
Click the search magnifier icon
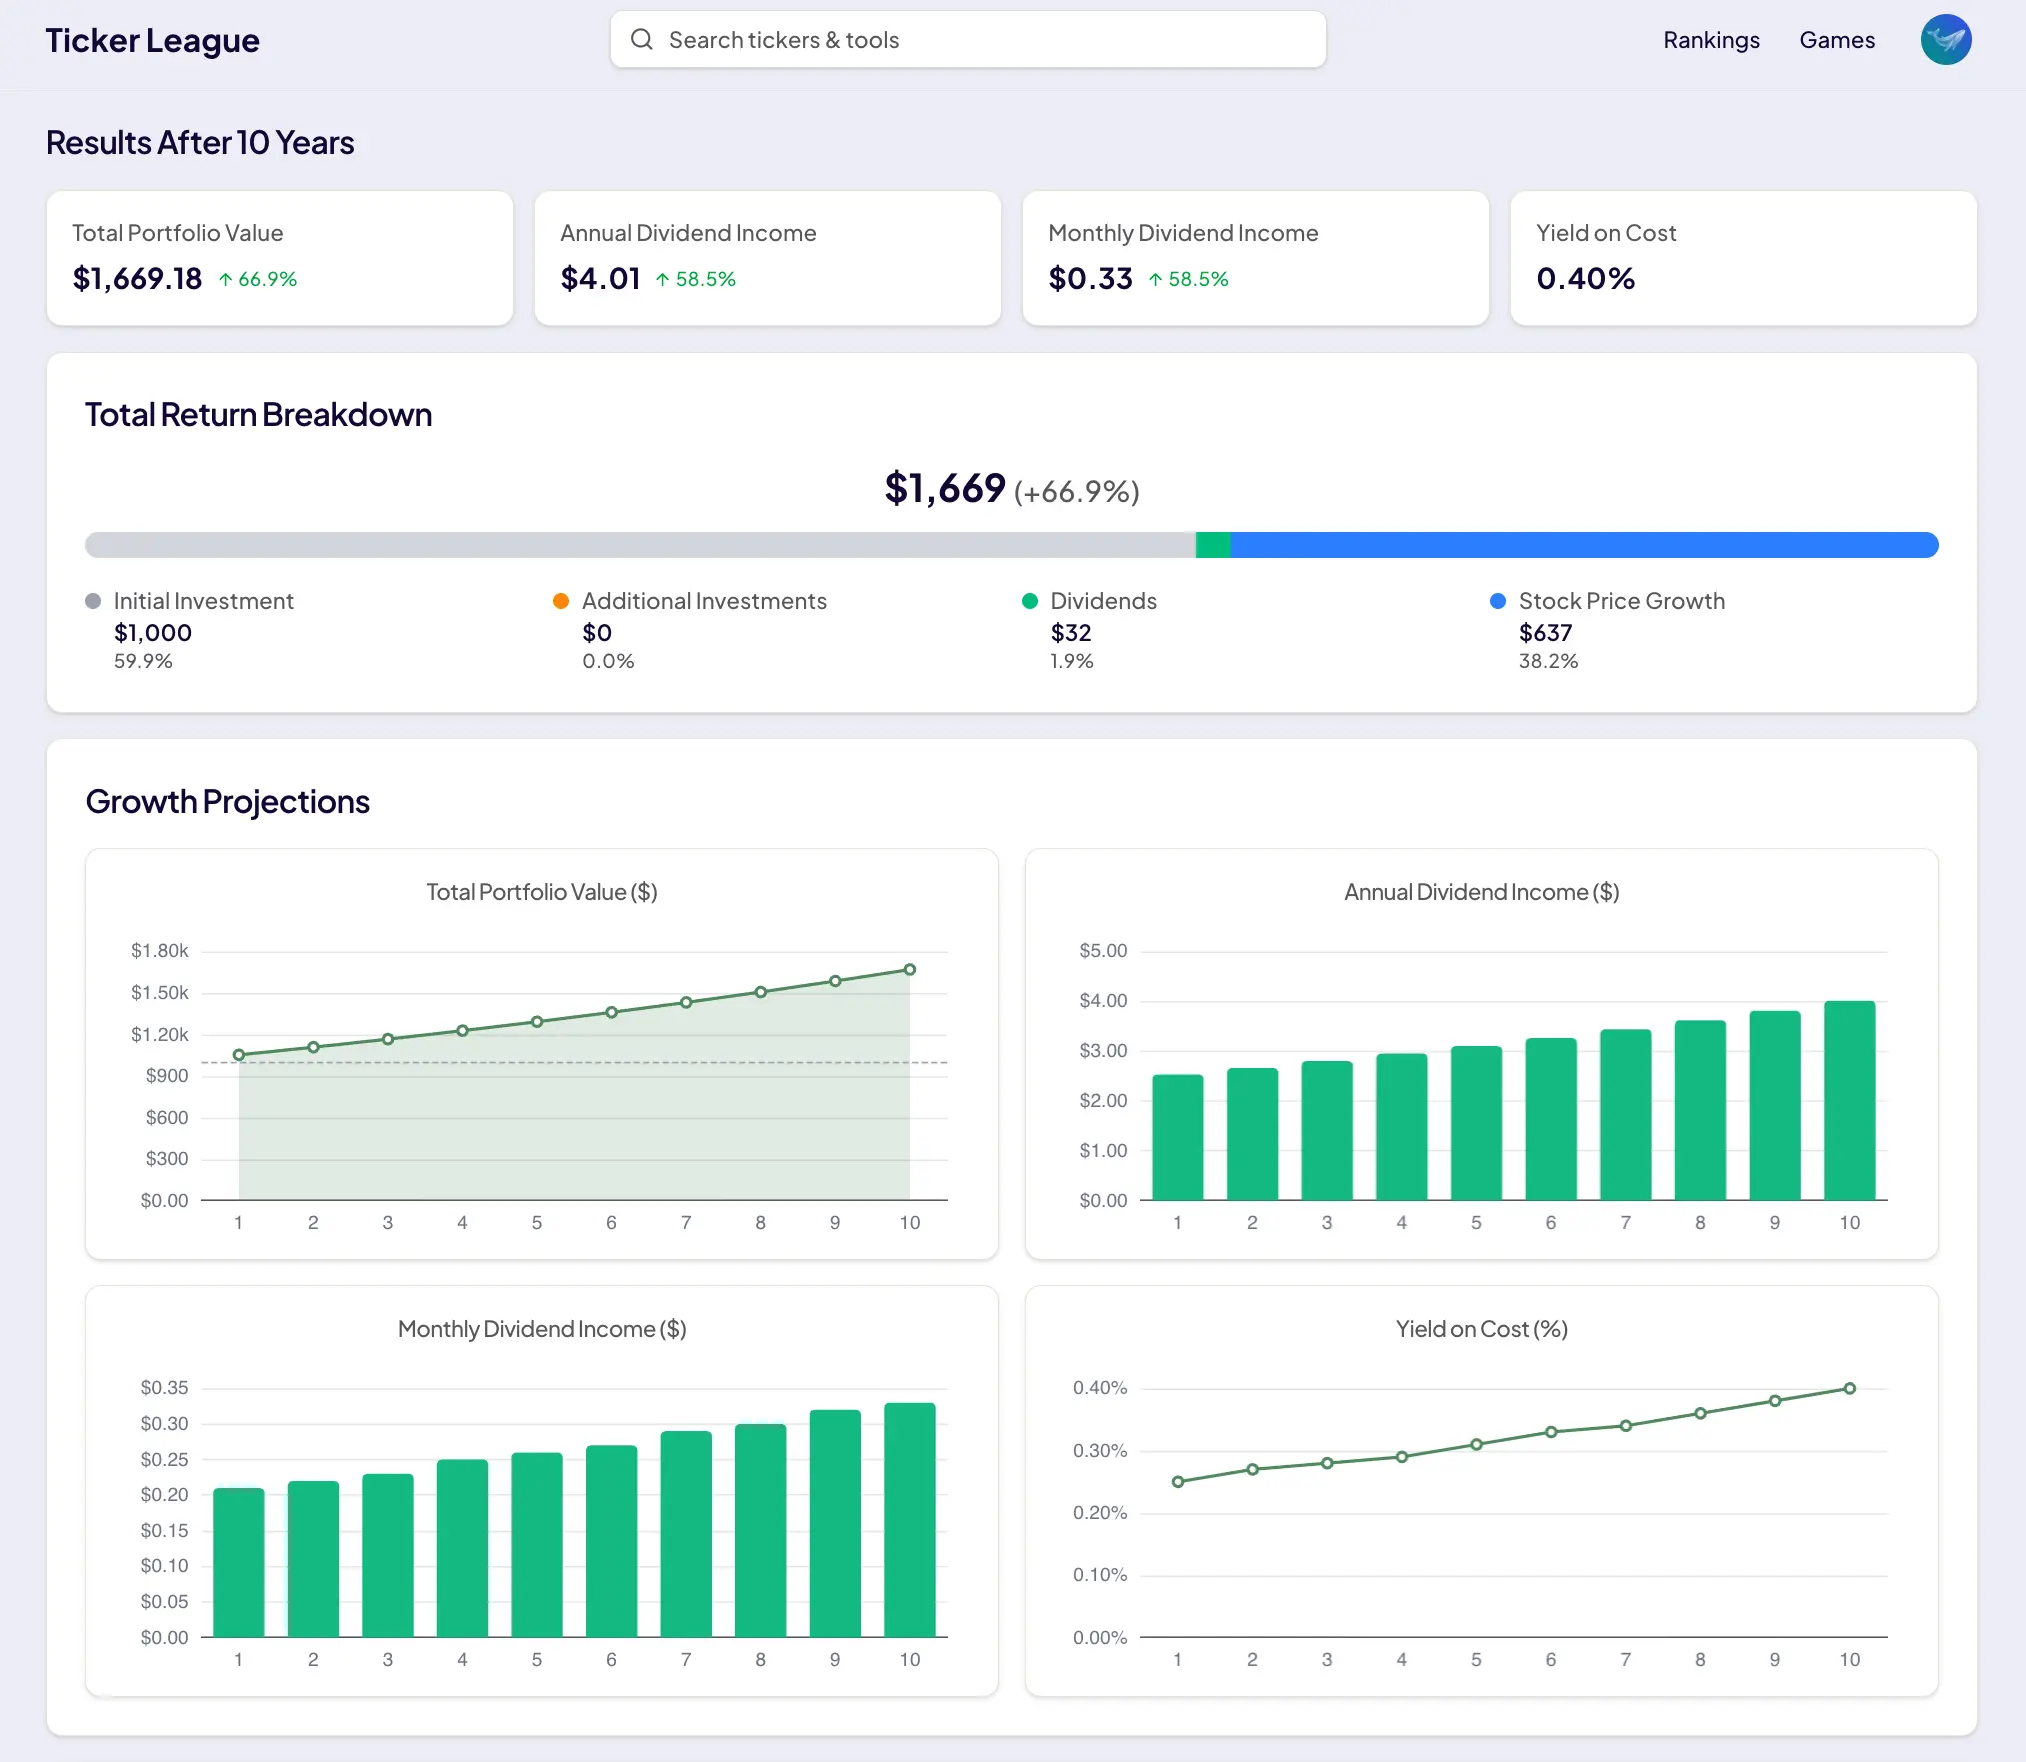(642, 40)
